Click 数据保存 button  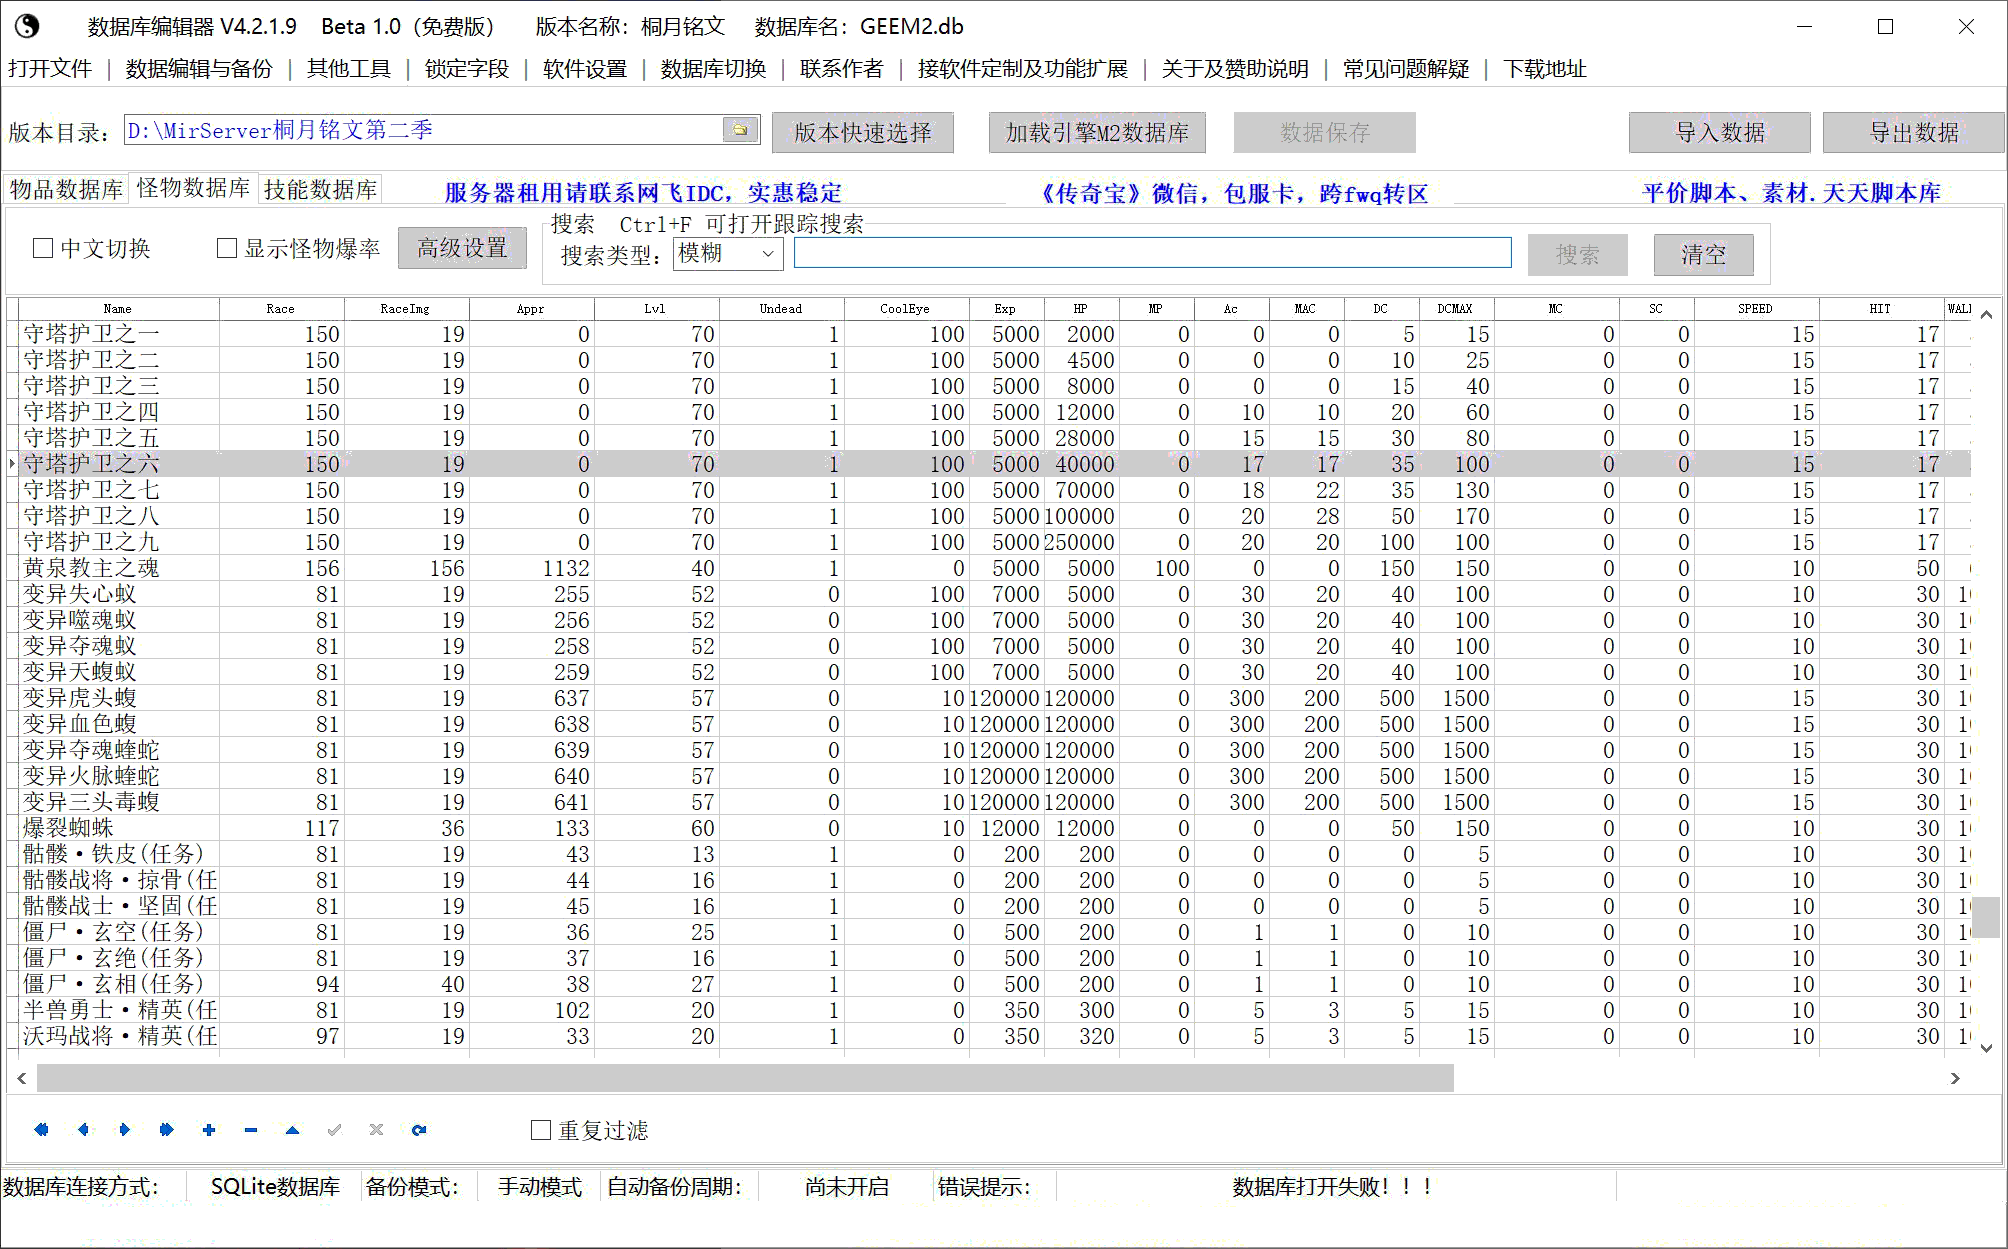click(1324, 132)
